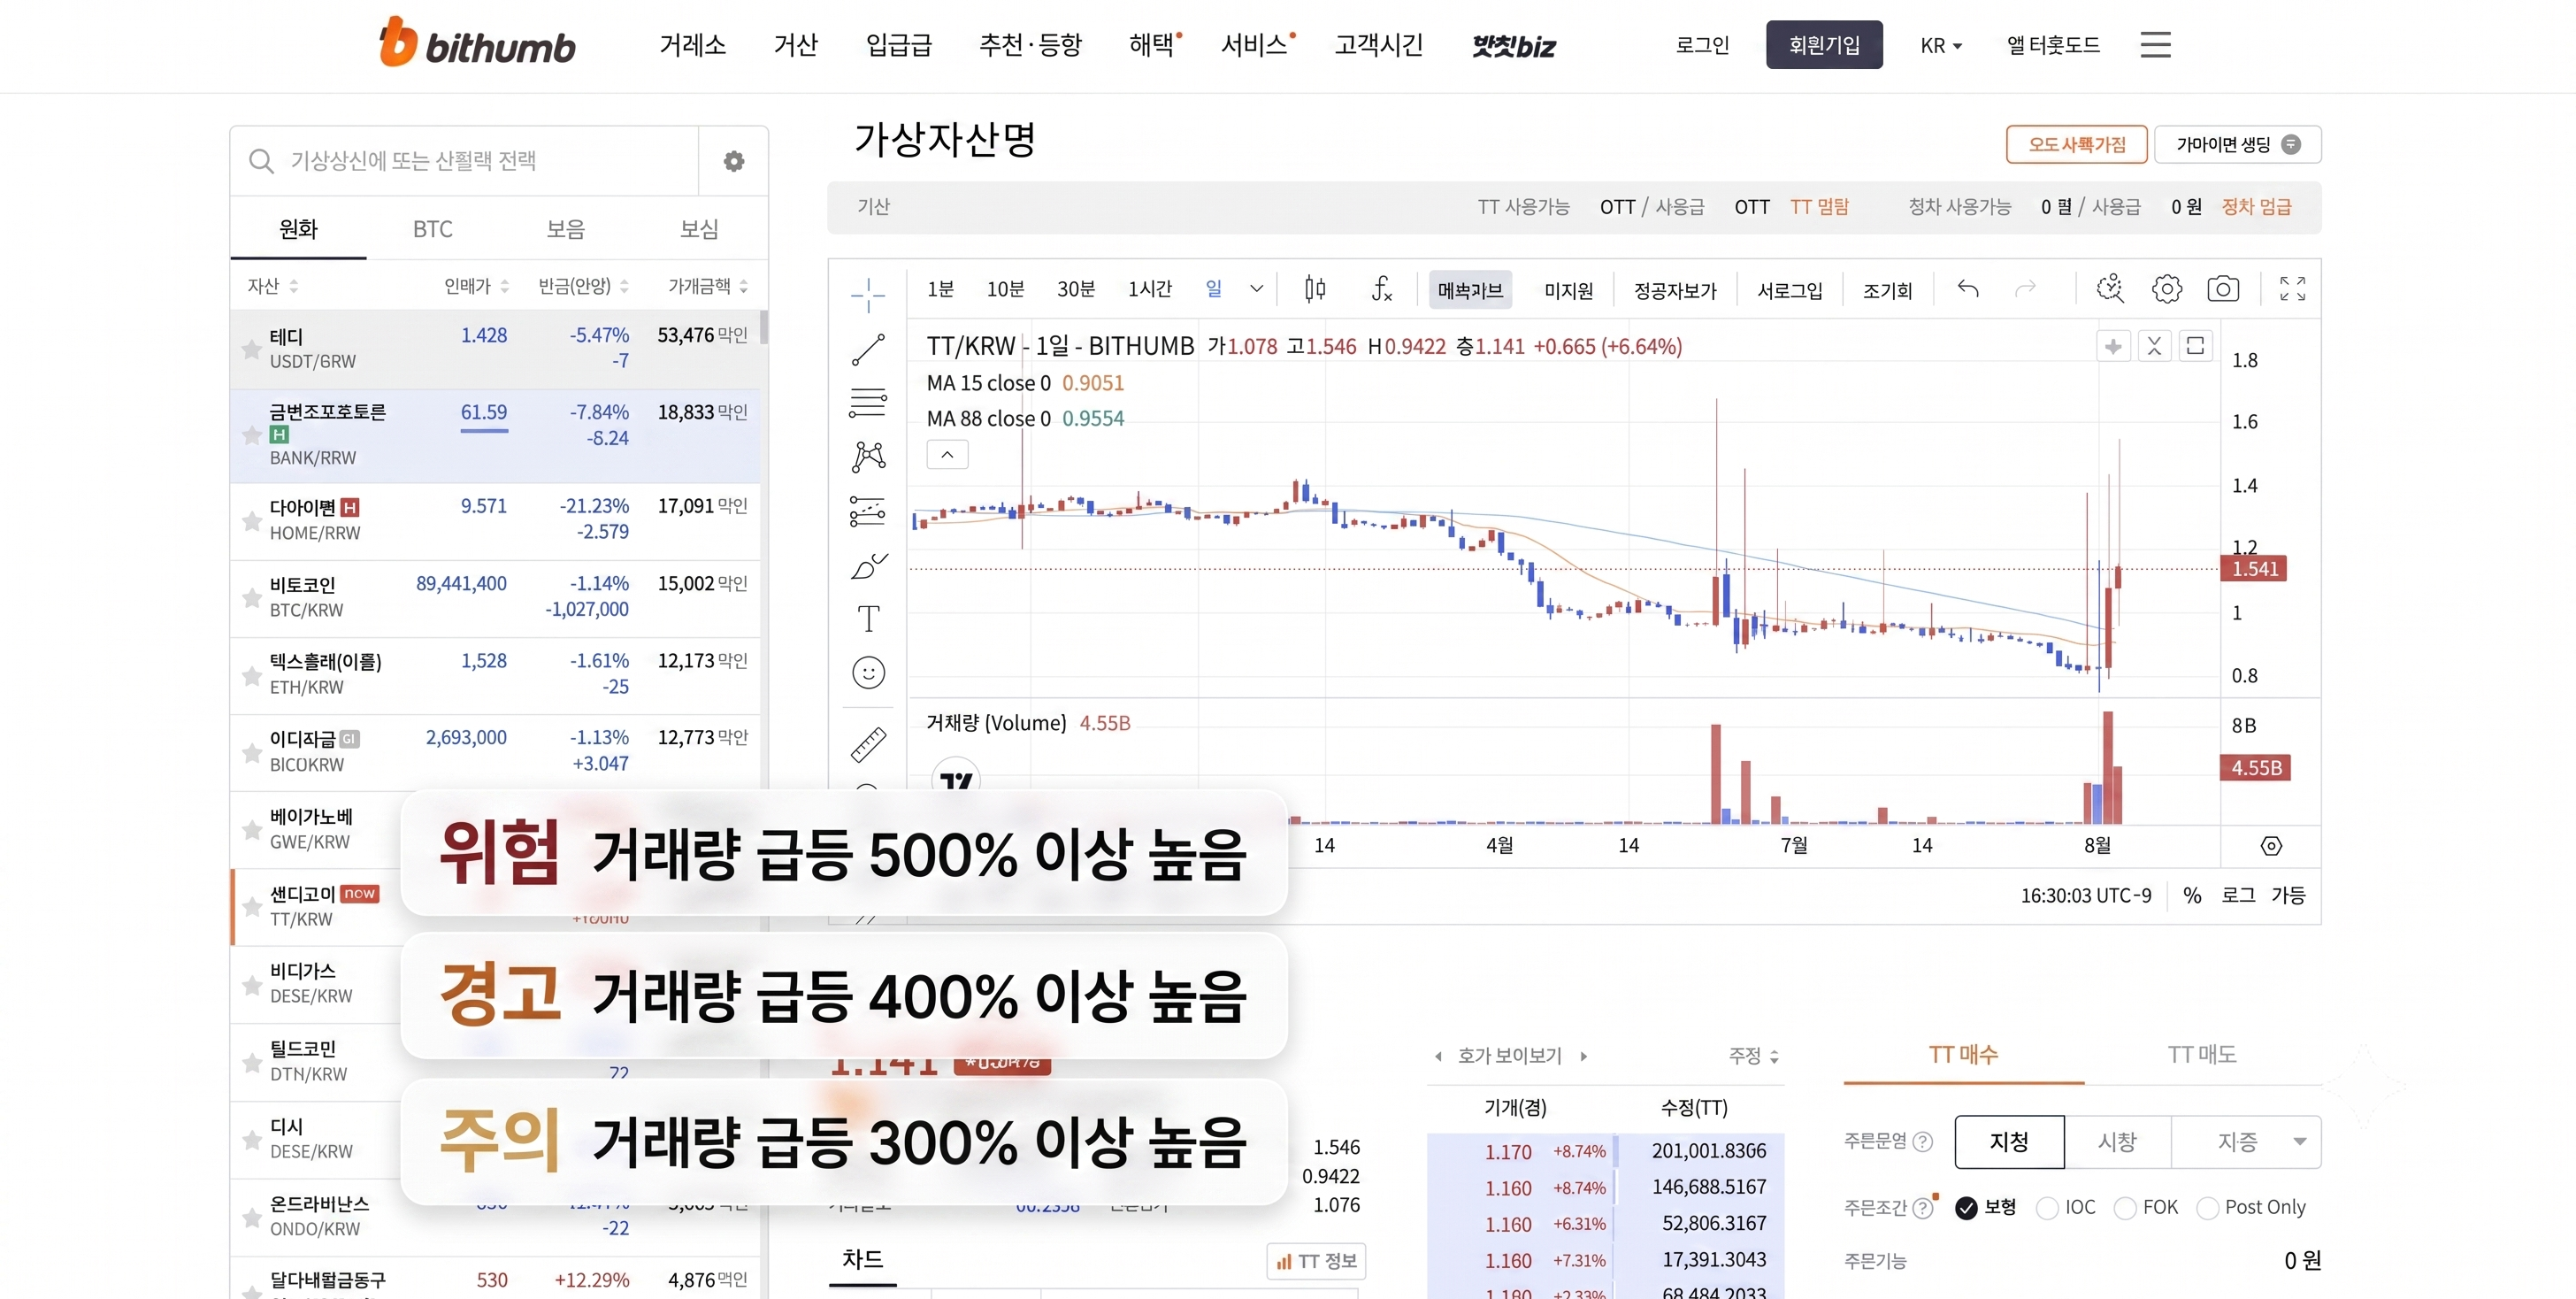Select the Post Only radio button
Screen dimensions: 2576x1299
tap(2207, 1208)
